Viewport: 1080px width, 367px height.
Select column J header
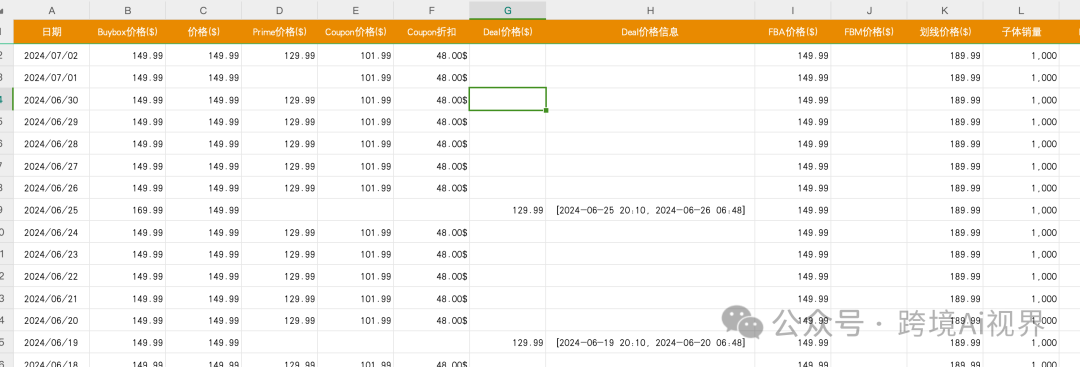869,10
